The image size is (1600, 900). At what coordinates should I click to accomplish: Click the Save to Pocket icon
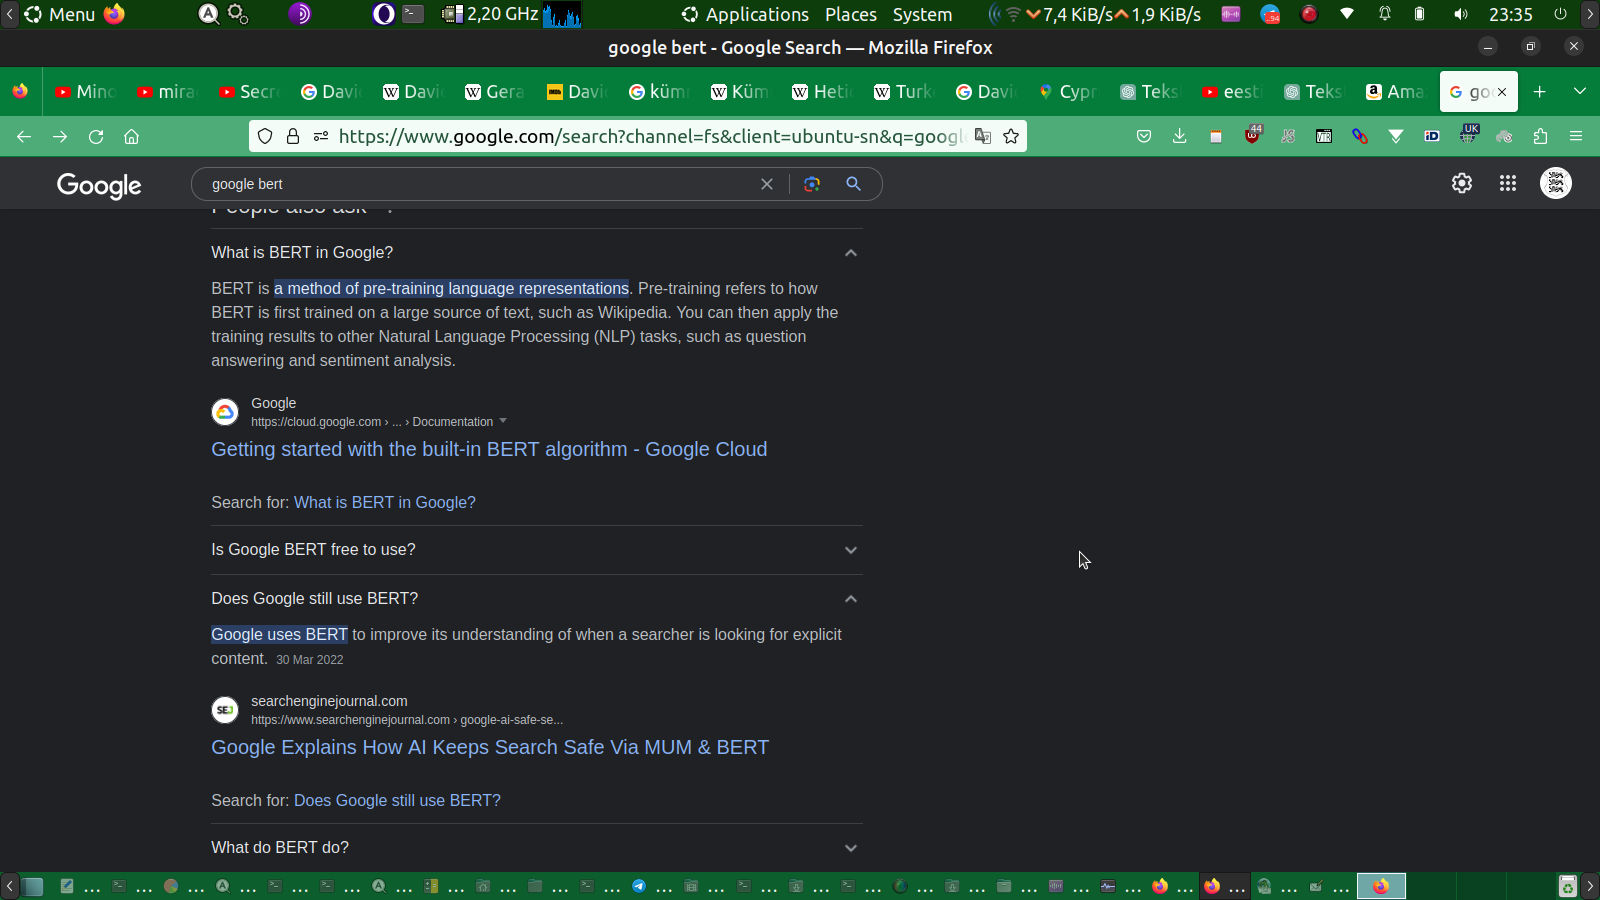1144,137
